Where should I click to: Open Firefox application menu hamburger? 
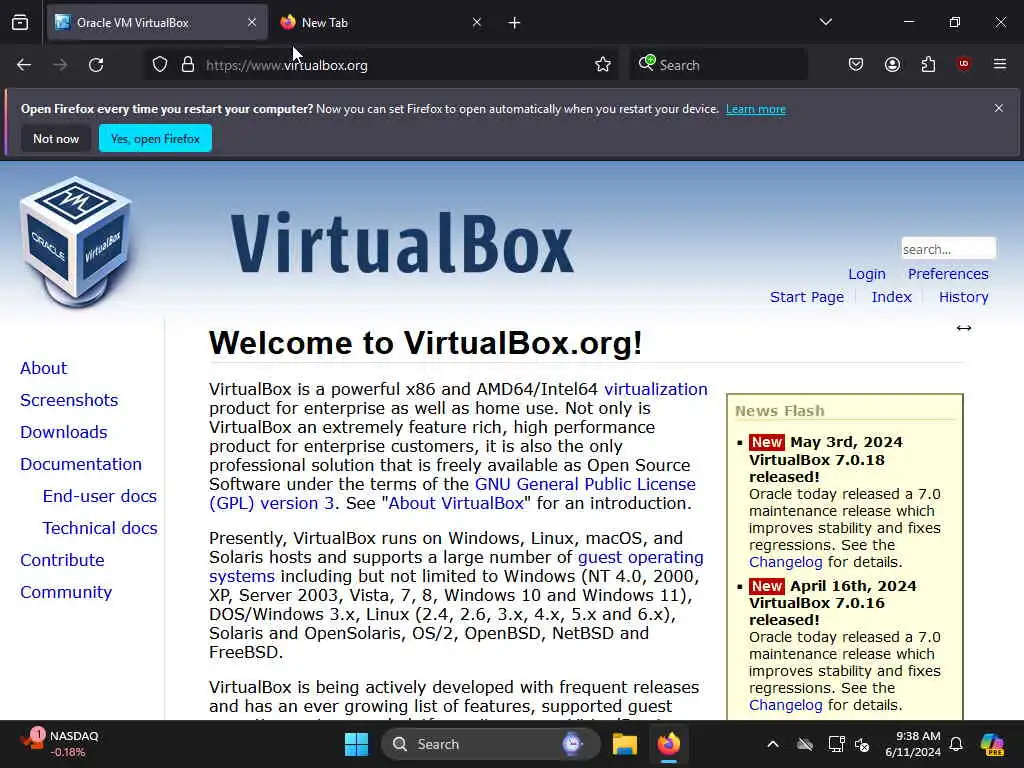(x=999, y=64)
